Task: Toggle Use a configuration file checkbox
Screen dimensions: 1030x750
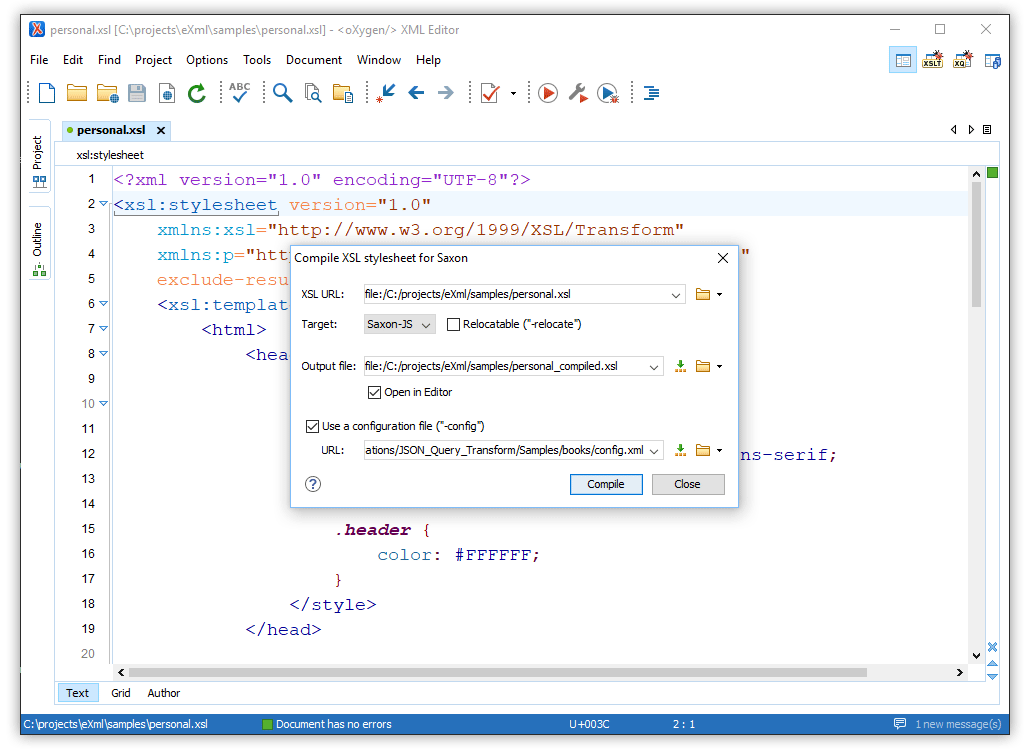Action: tap(313, 426)
